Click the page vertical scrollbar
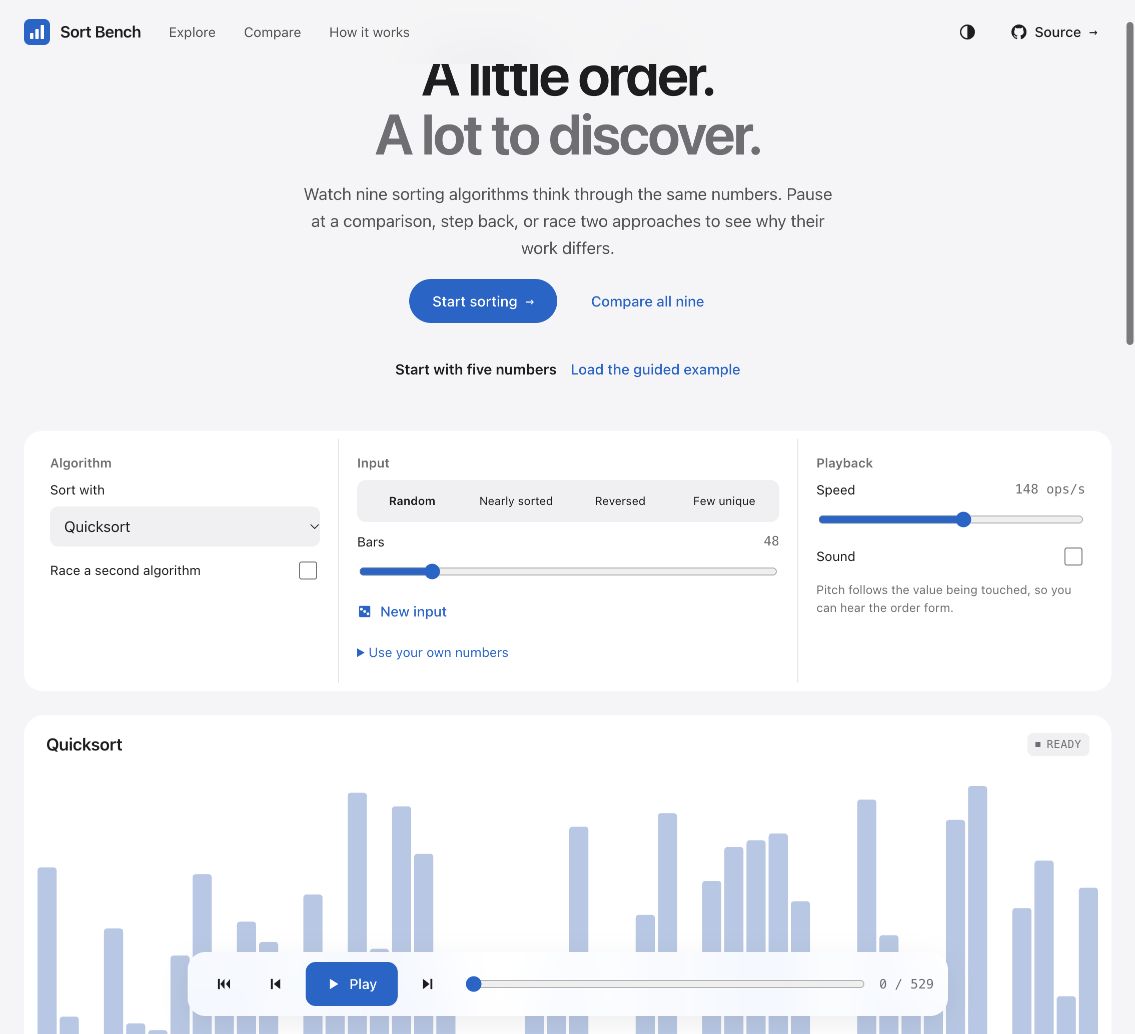 click(x=1129, y=183)
